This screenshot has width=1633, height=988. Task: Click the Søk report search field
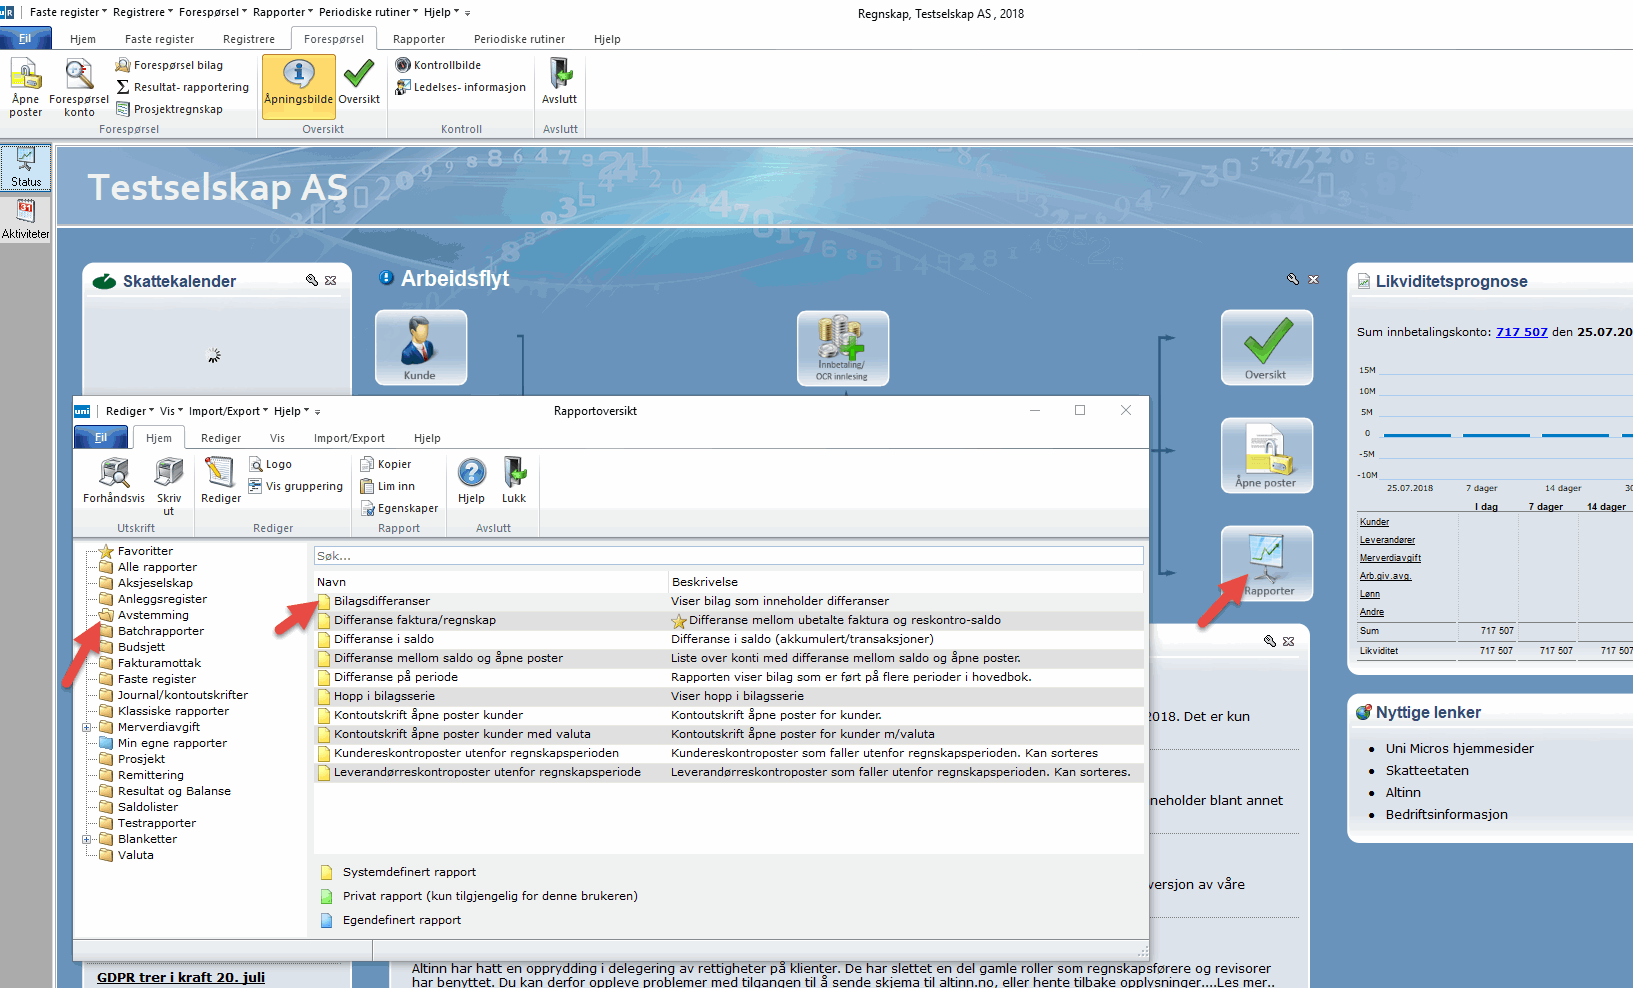728,556
